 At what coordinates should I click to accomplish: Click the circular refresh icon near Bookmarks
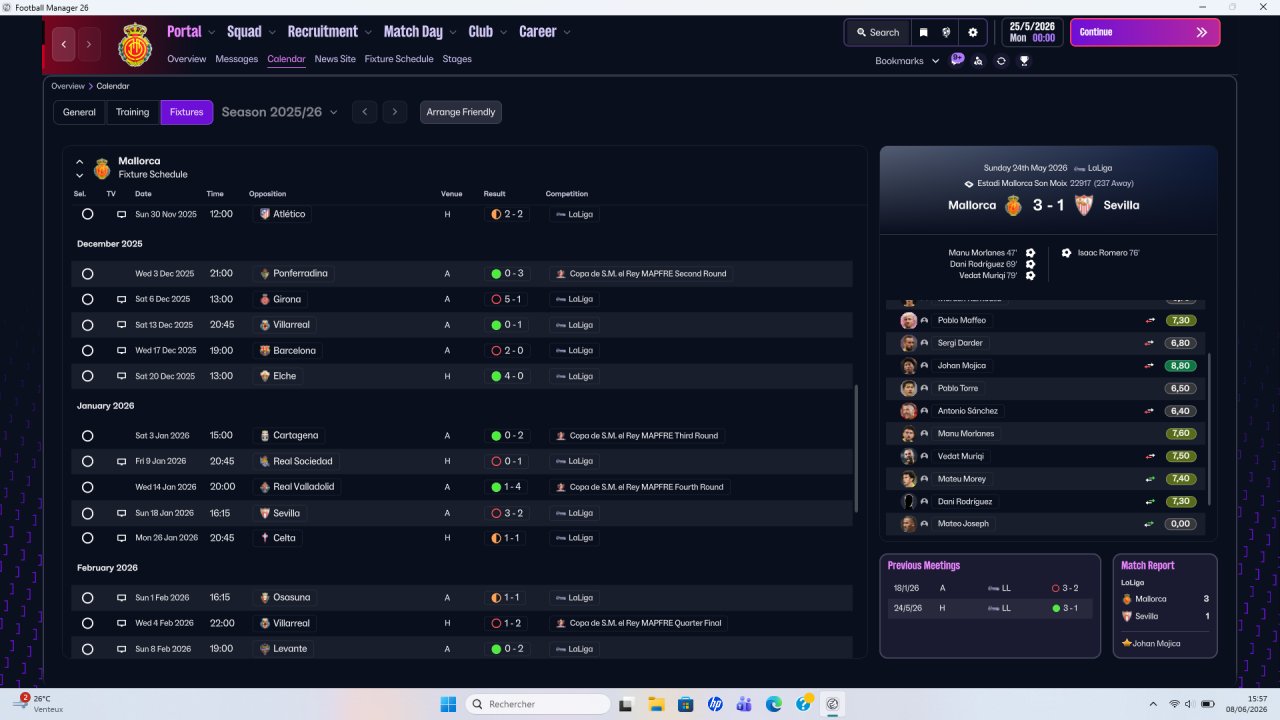pyautogui.click(x=1001, y=61)
